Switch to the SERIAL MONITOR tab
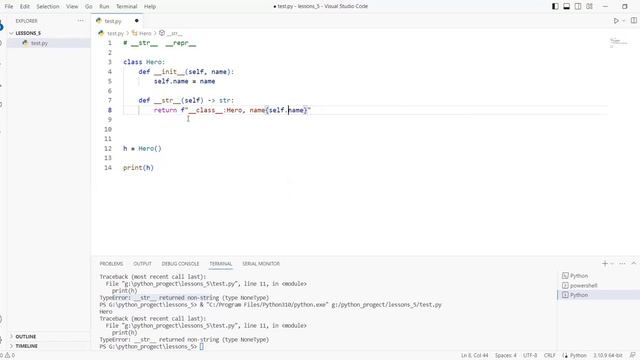 pos(261,264)
